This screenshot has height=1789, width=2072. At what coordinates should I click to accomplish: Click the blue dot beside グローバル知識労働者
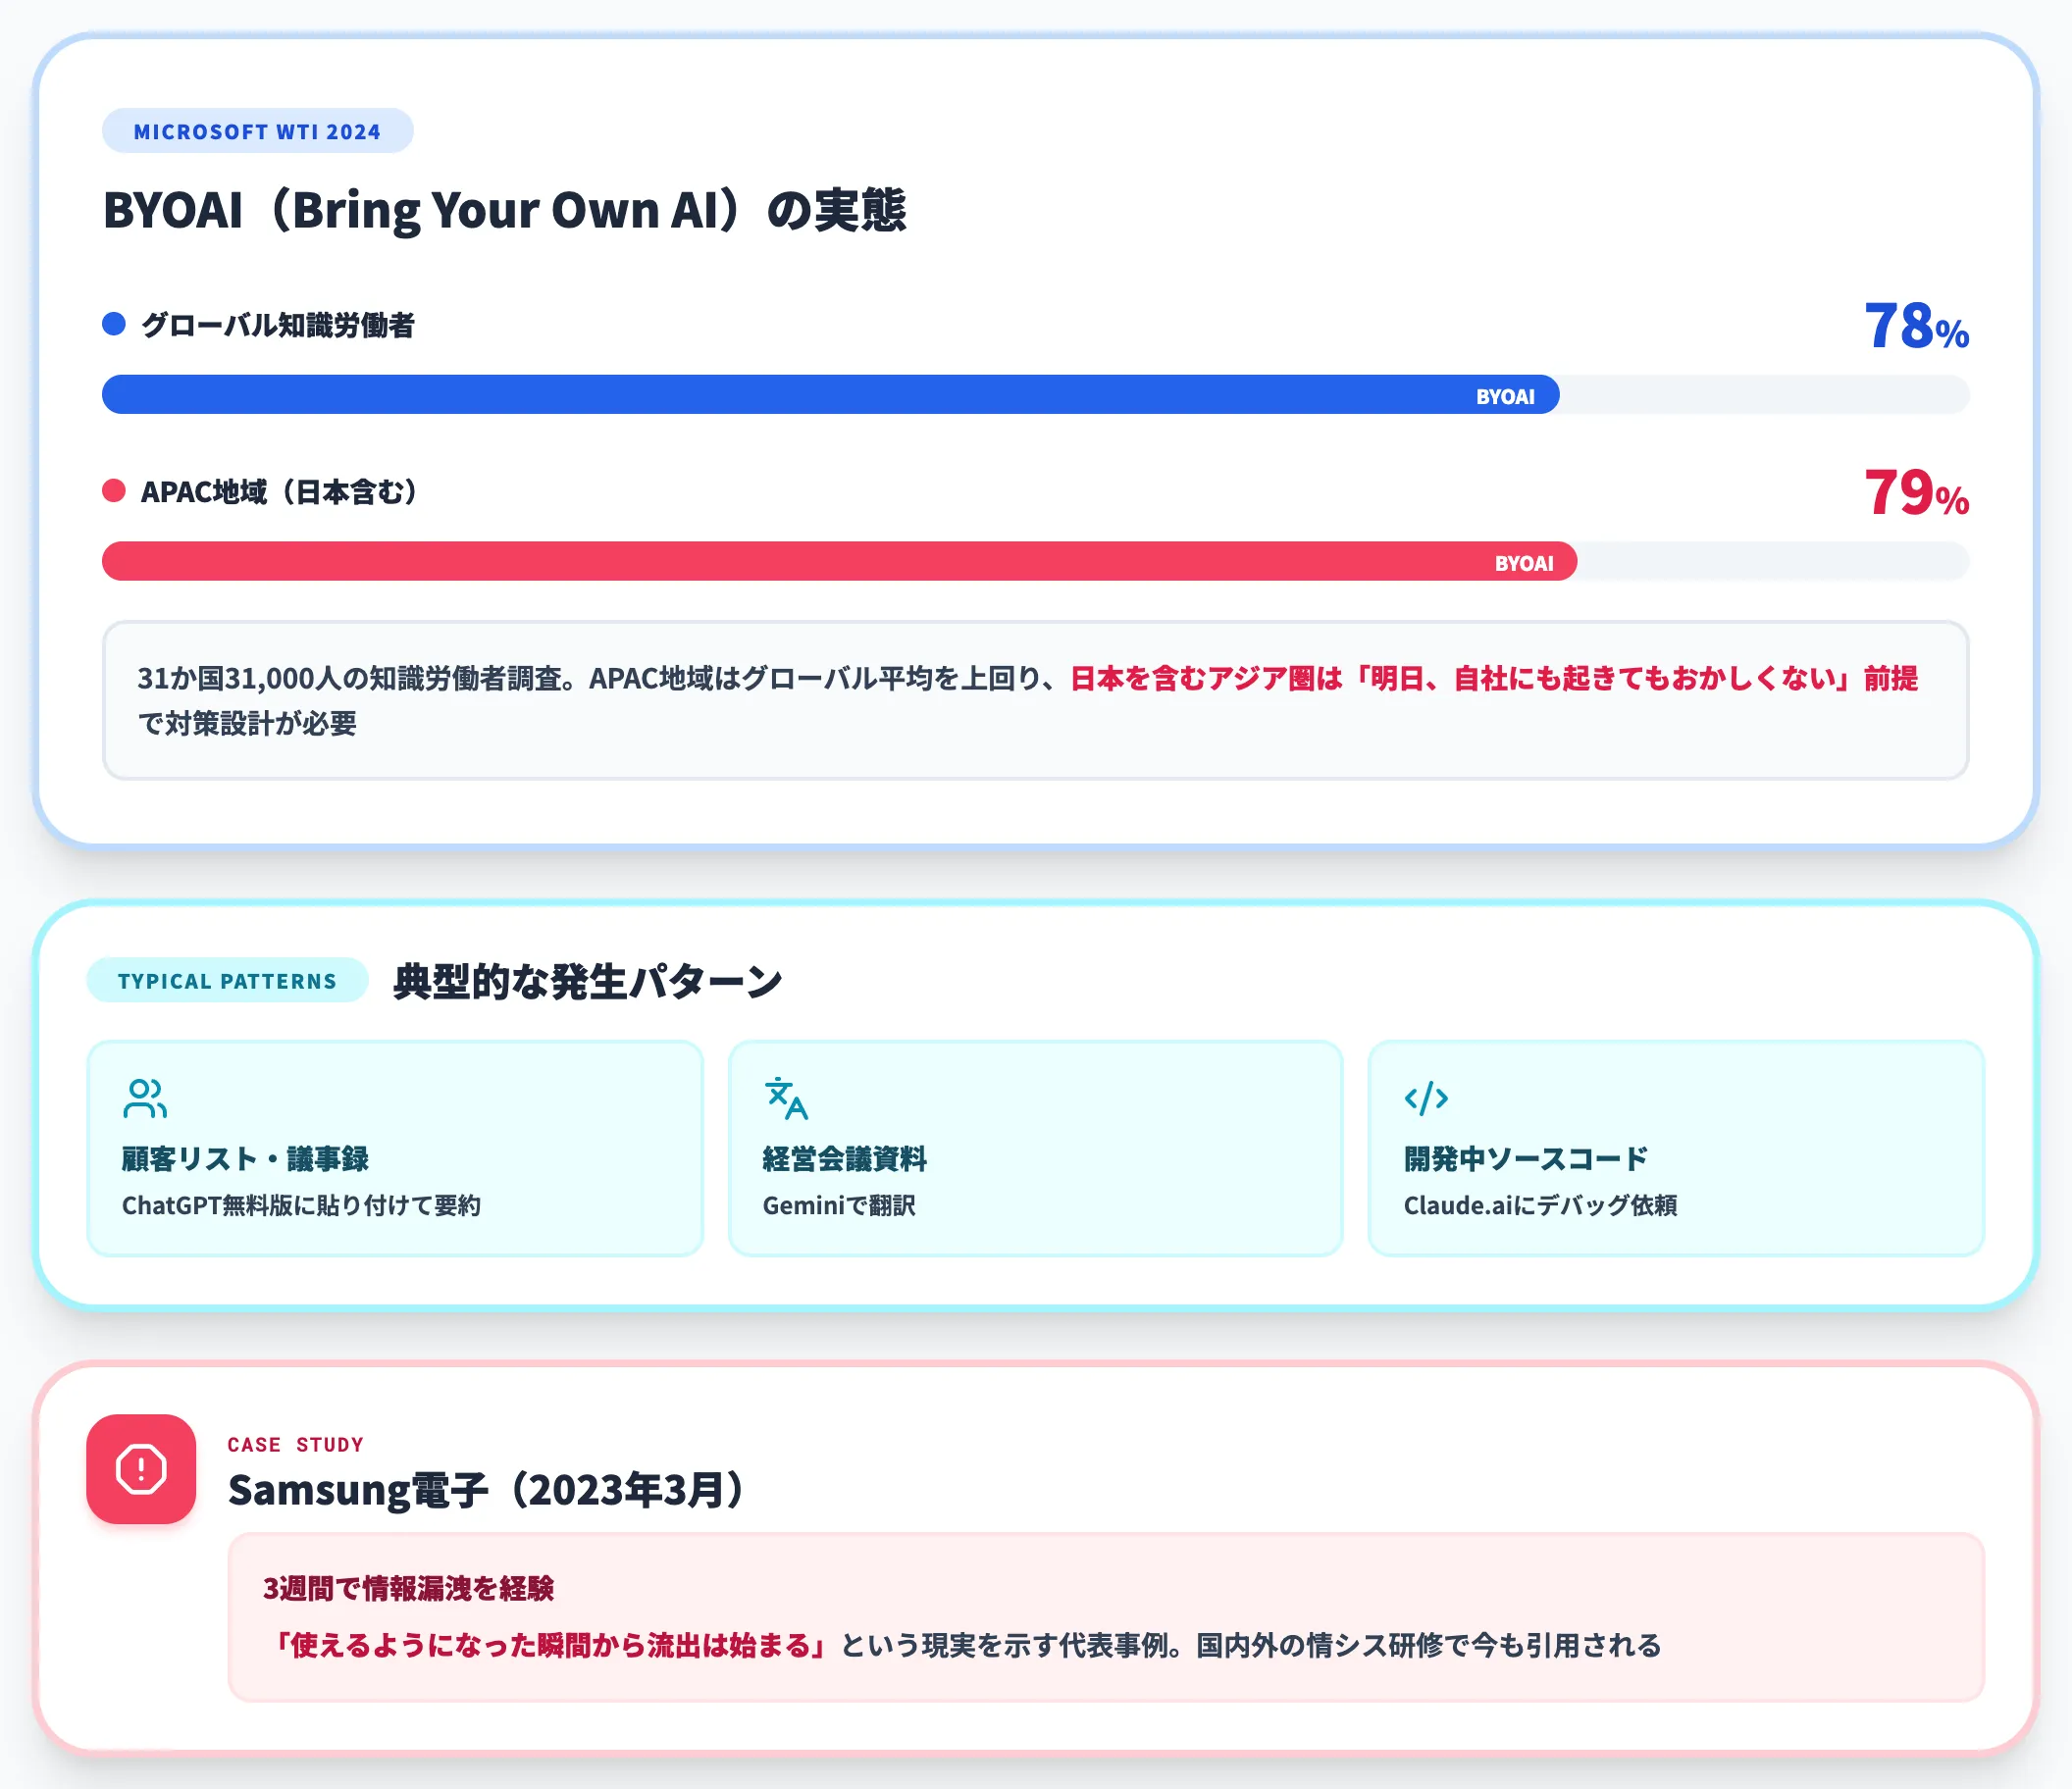[114, 324]
